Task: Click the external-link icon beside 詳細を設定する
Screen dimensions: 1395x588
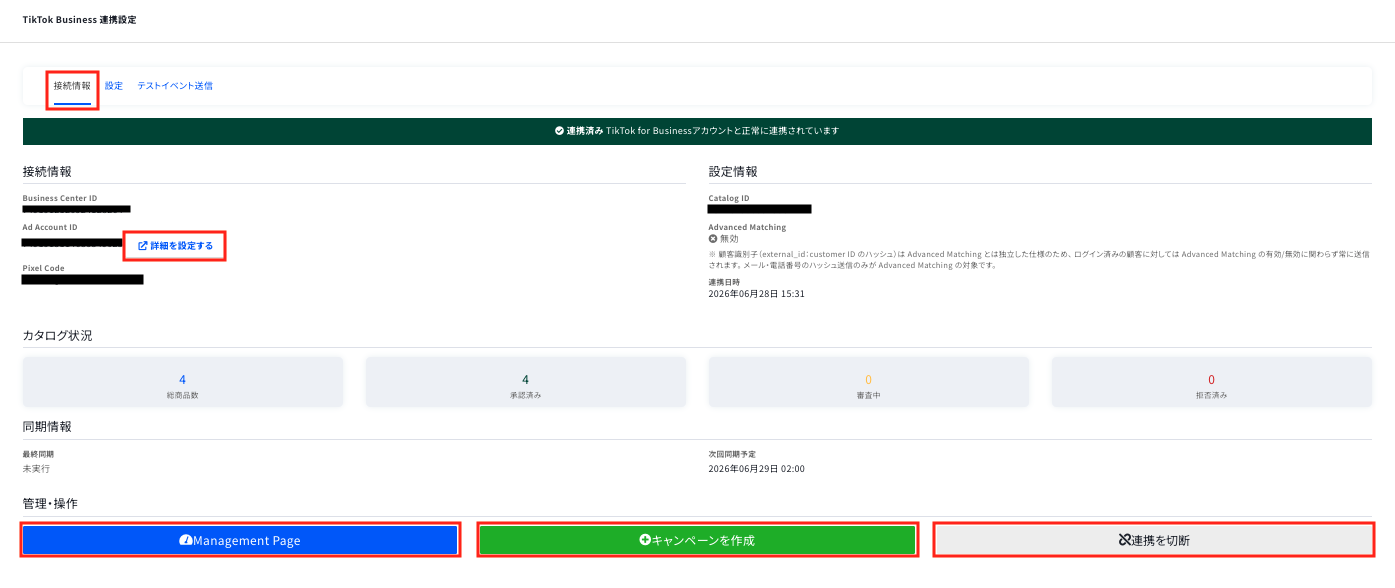Action: coord(143,246)
